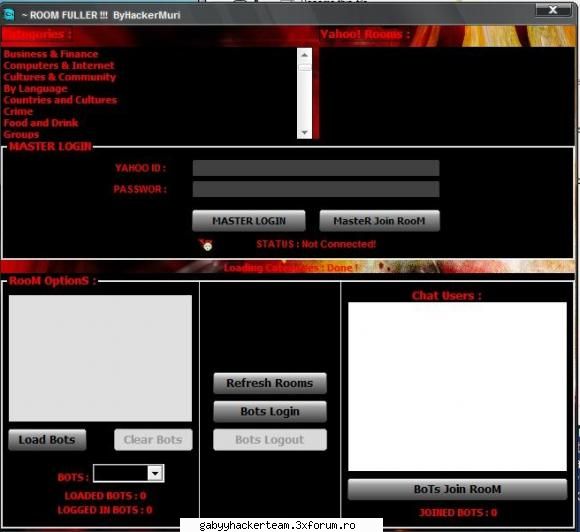
Task: Focus the Yahoo ID input field
Action: click(x=316, y=168)
